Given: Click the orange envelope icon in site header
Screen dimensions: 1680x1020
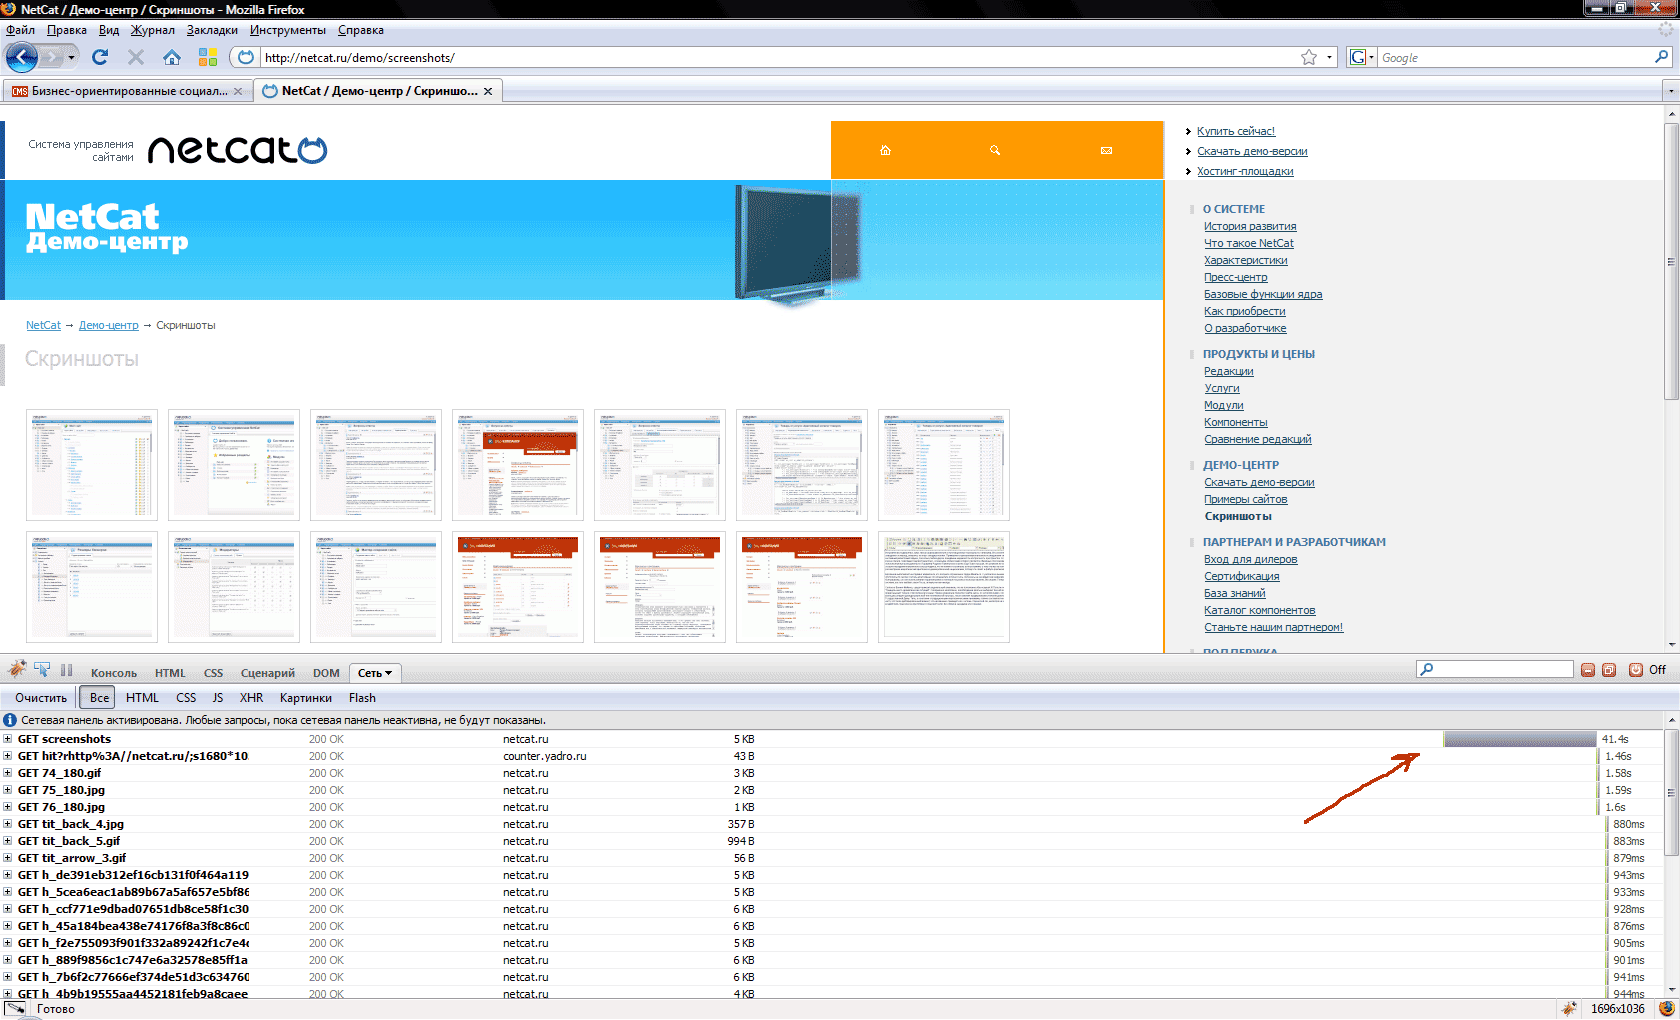Looking at the screenshot, I should tap(1106, 151).
